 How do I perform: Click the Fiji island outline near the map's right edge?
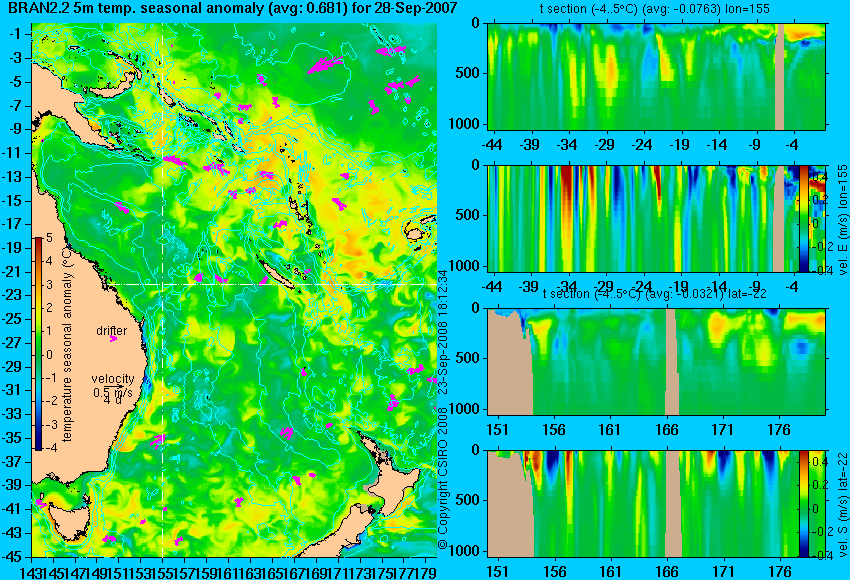click(415, 234)
